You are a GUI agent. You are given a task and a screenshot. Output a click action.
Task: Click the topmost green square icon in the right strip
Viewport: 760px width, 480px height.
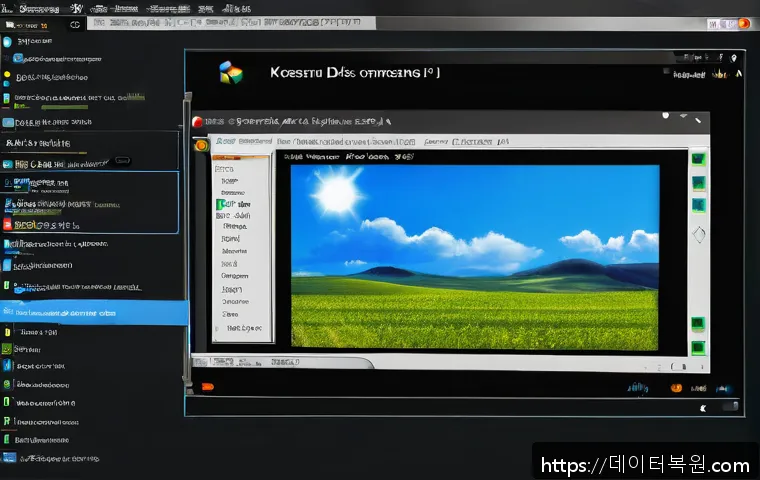(x=698, y=159)
